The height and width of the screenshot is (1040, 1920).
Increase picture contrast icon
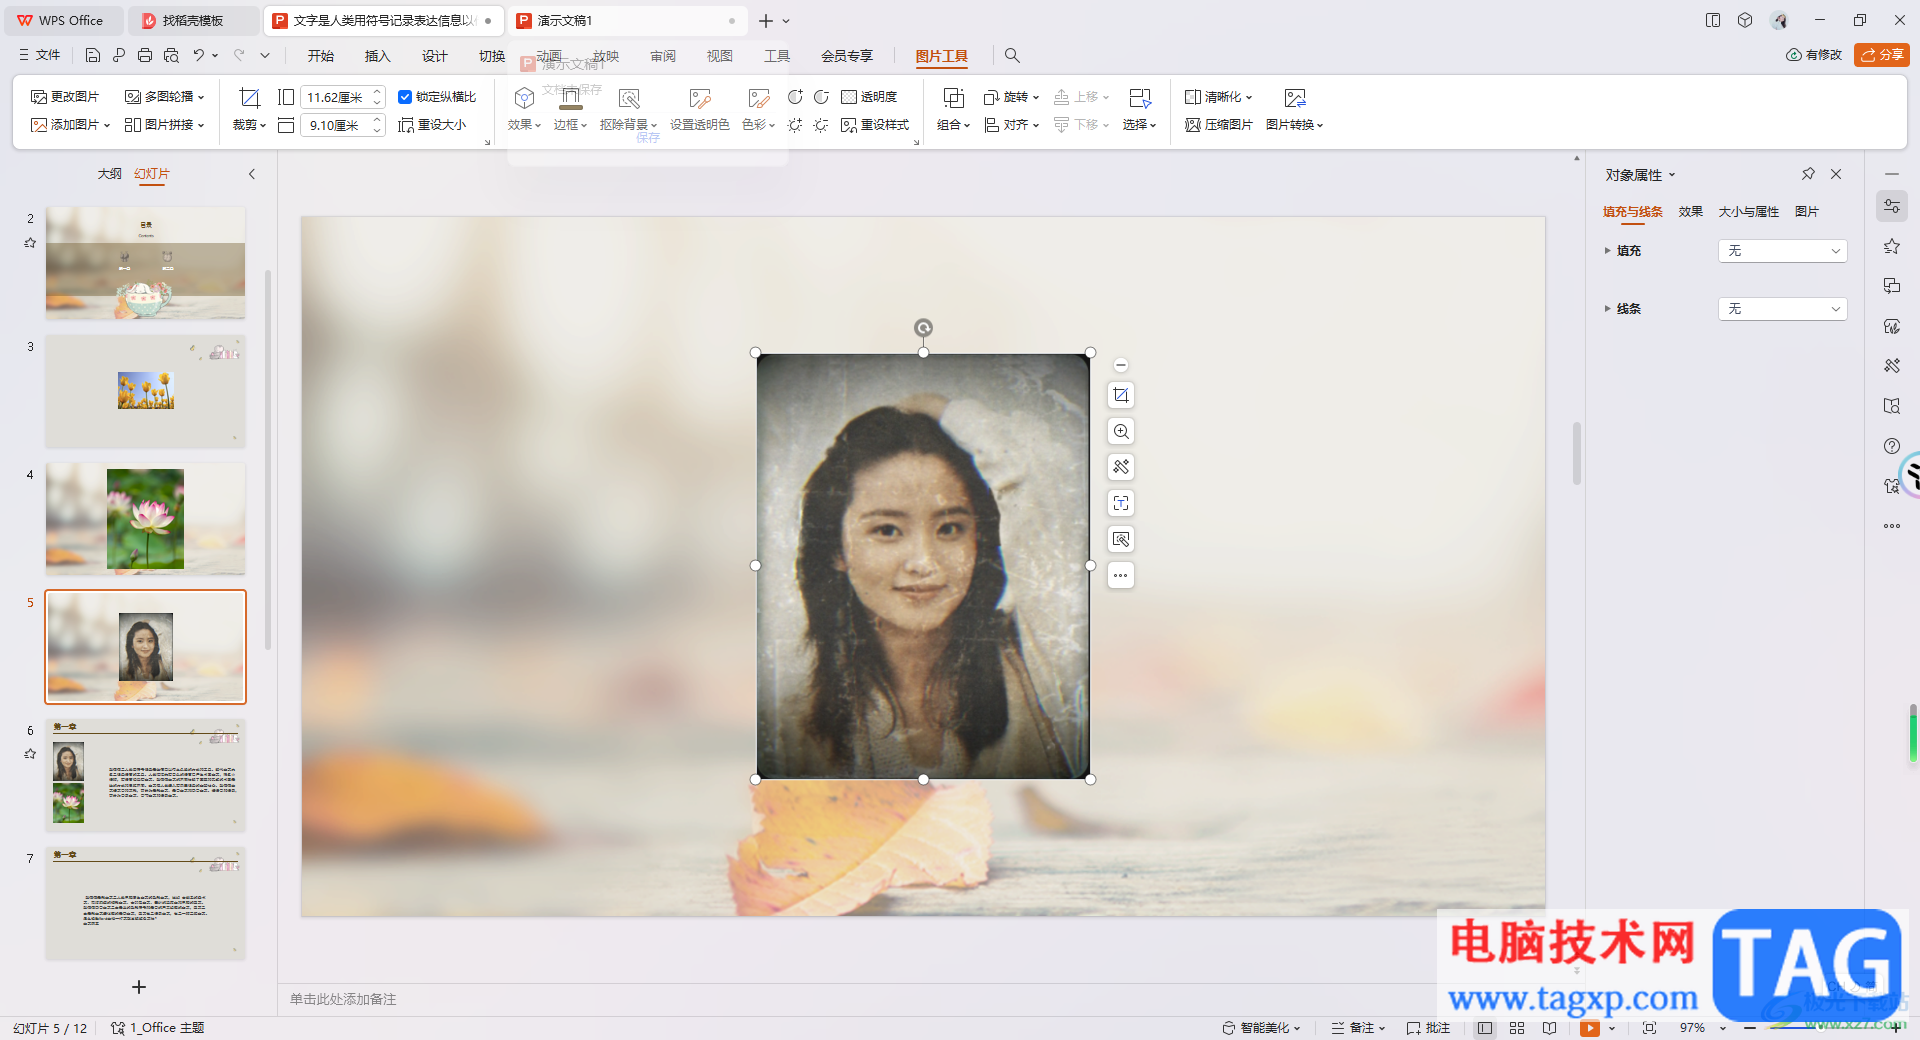[795, 97]
